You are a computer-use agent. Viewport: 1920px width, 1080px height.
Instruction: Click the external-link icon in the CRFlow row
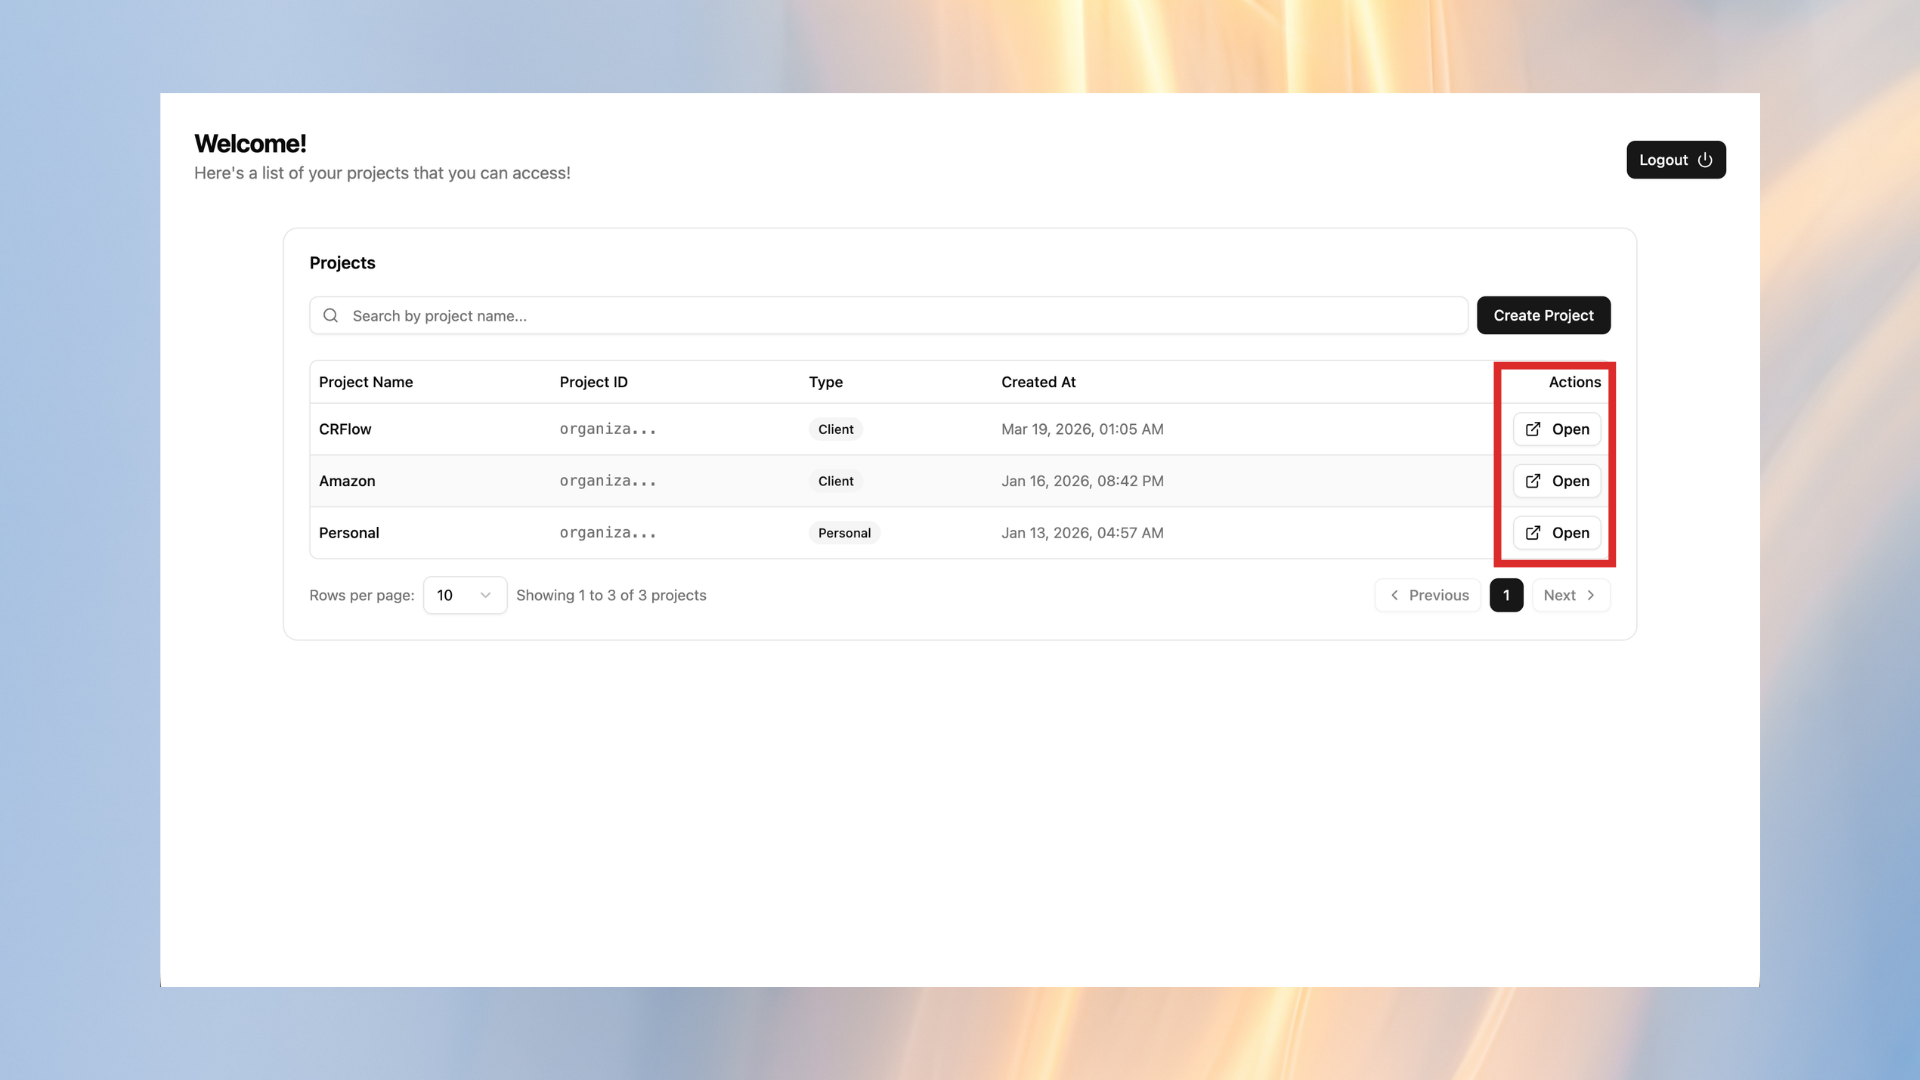tap(1533, 429)
